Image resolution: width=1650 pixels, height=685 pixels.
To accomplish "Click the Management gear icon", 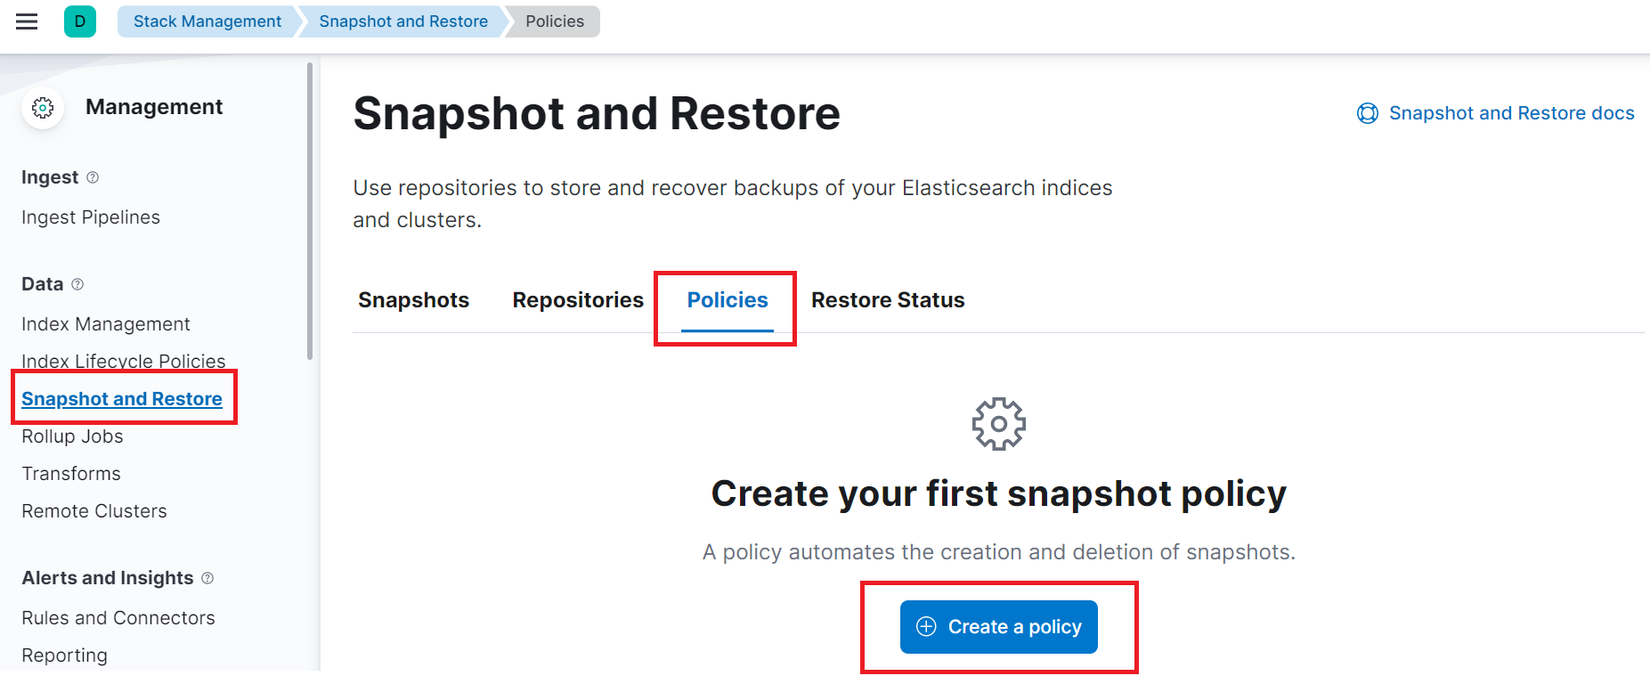I will click(x=43, y=108).
